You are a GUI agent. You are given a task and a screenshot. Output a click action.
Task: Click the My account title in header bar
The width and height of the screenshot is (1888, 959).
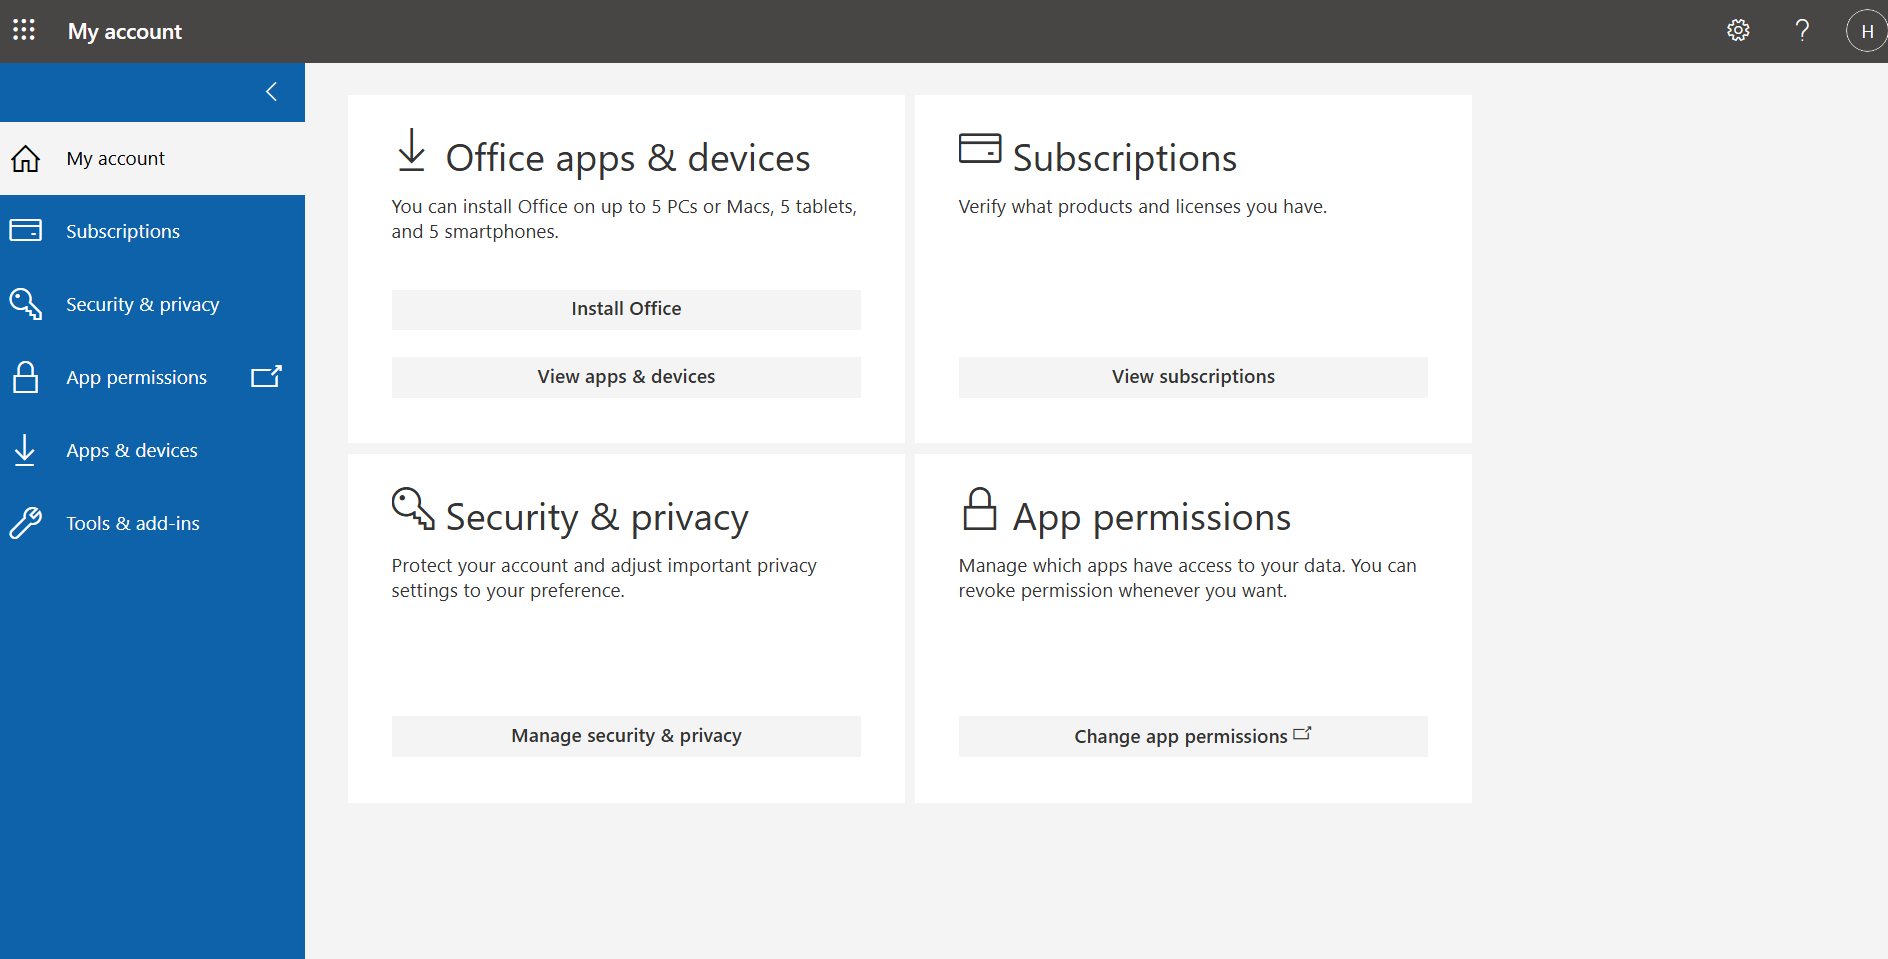pyautogui.click(x=125, y=31)
